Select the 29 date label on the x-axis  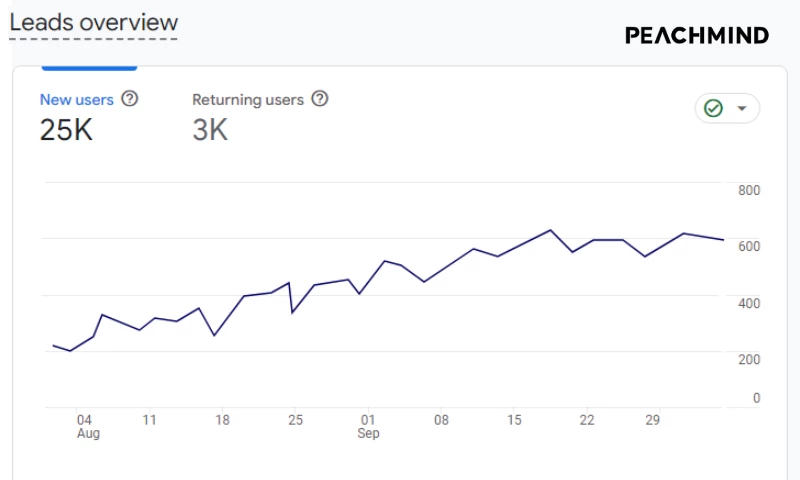[x=652, y=420]
